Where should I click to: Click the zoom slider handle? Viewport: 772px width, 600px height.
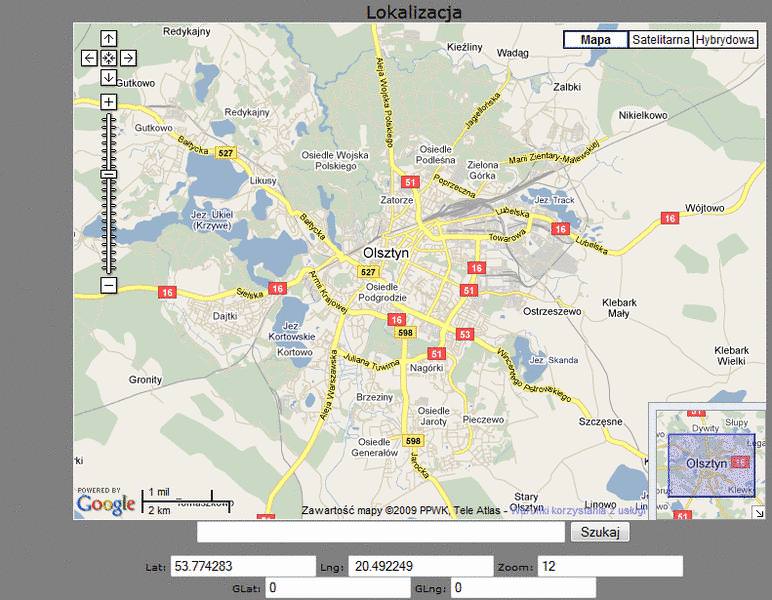109,175
